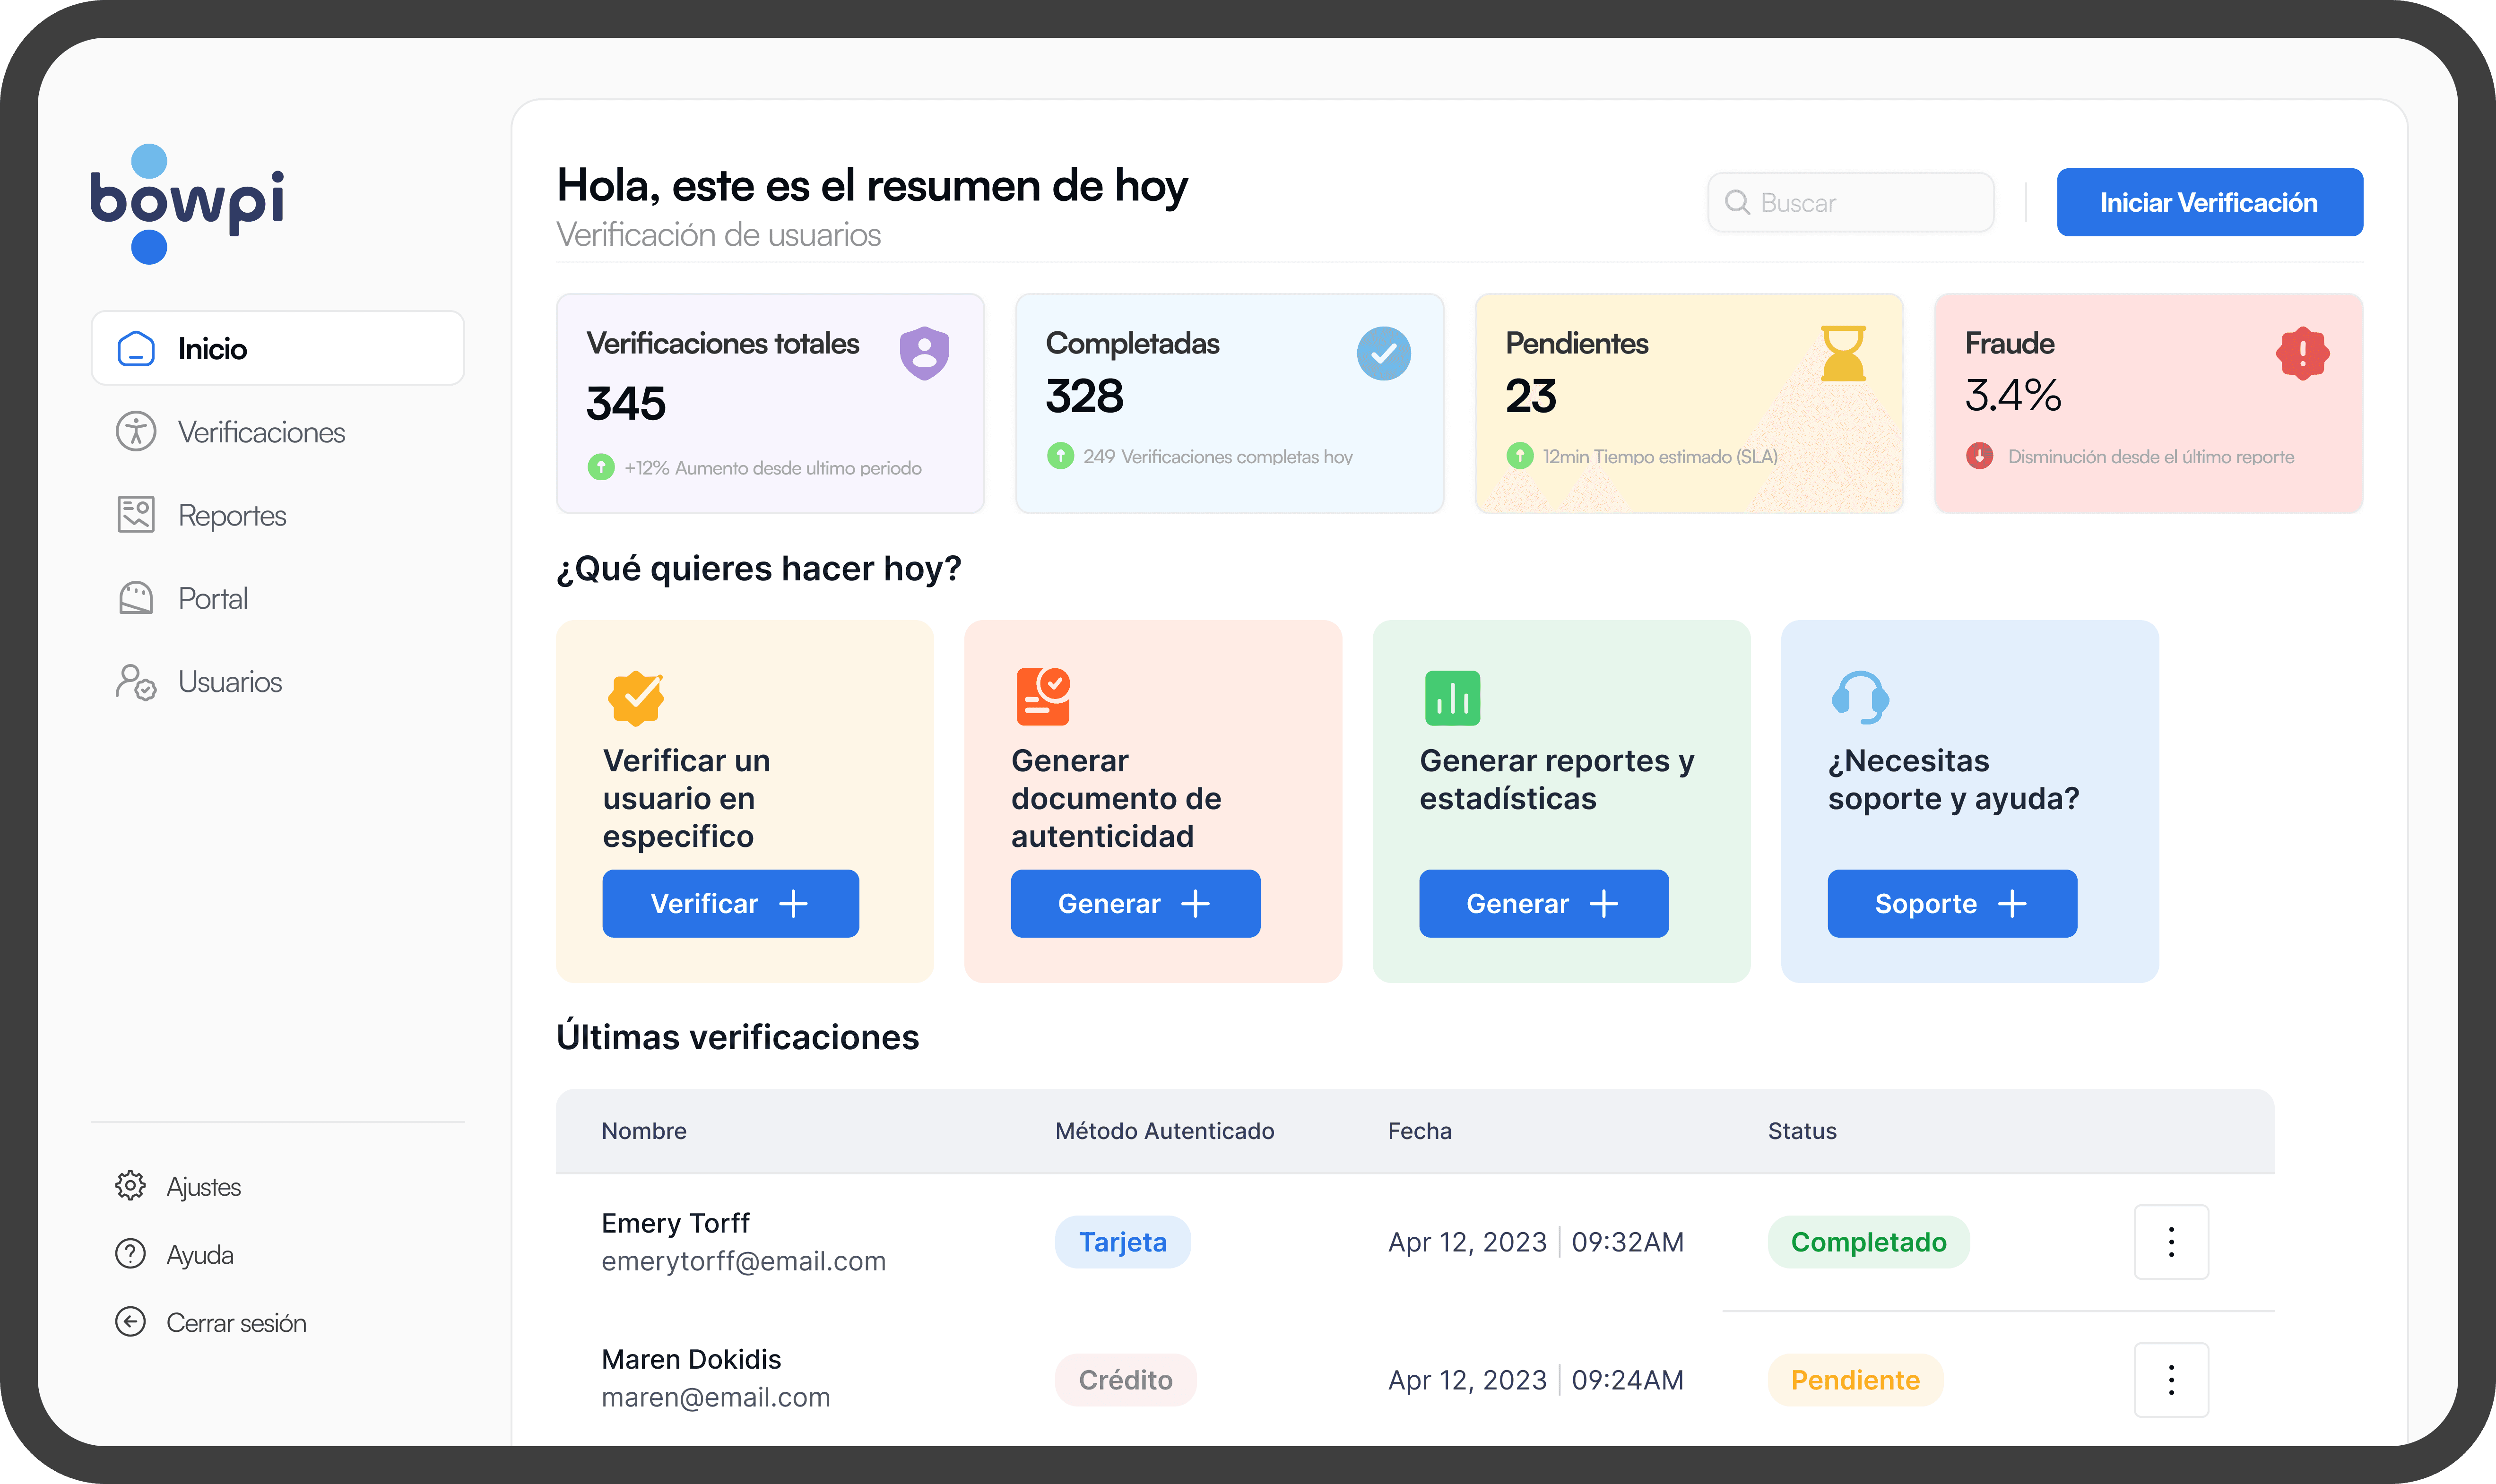Click the Verificar plus button
The width and height of the screenshot is (2496, 1484).
[x=730, y=904]
